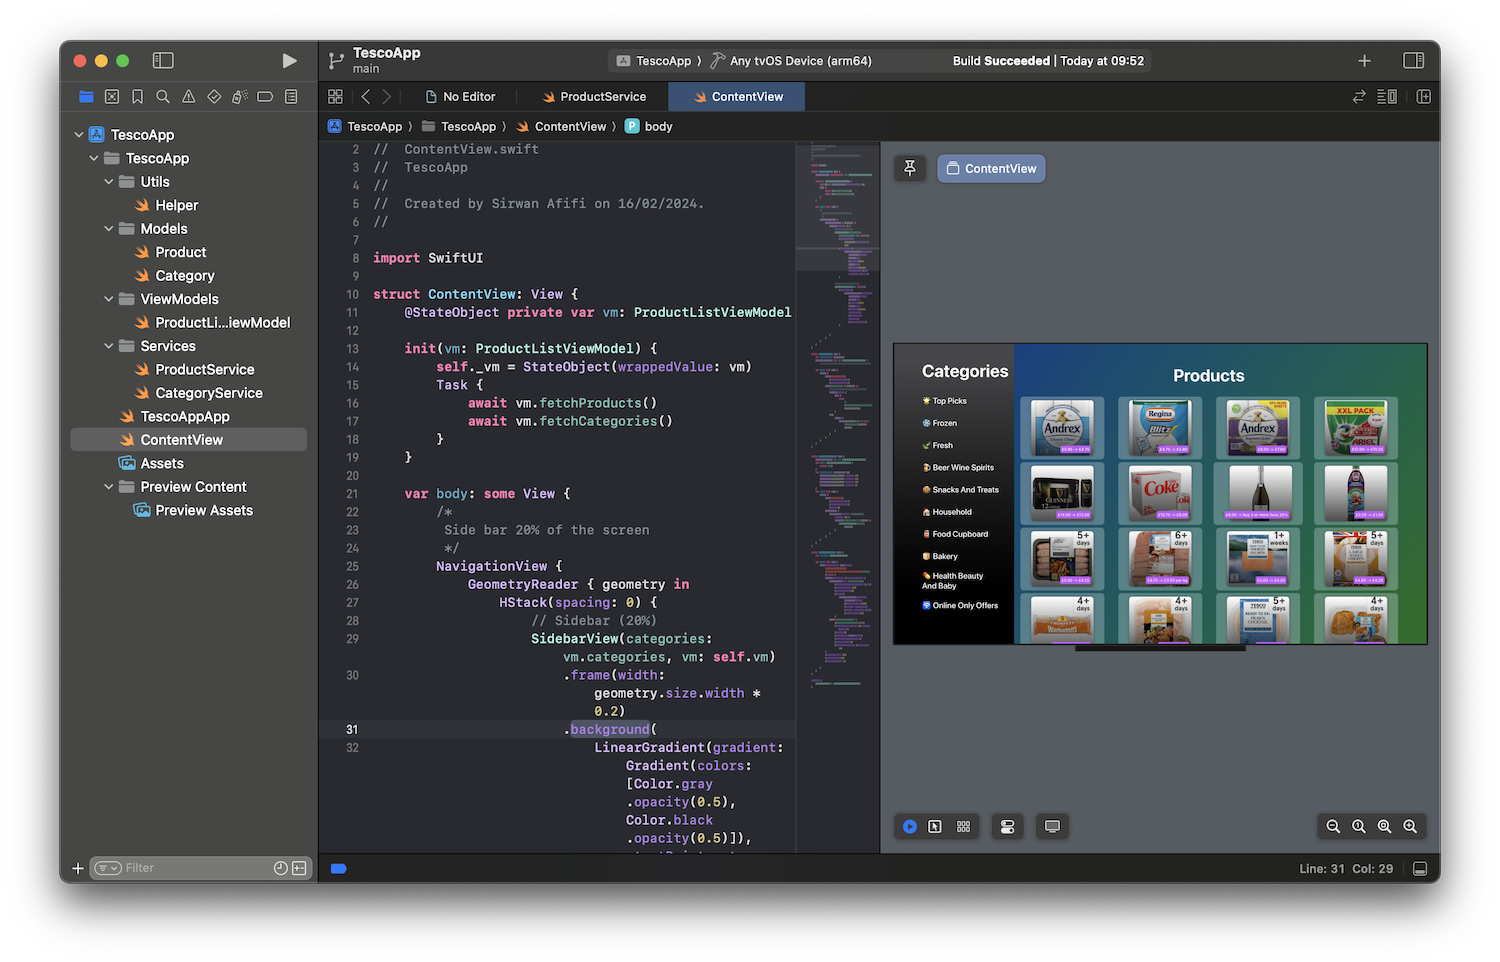This screenshot has width=1500, height=962.
Task: Select the ContentView editor tab
Action: (x=737, y=97)
